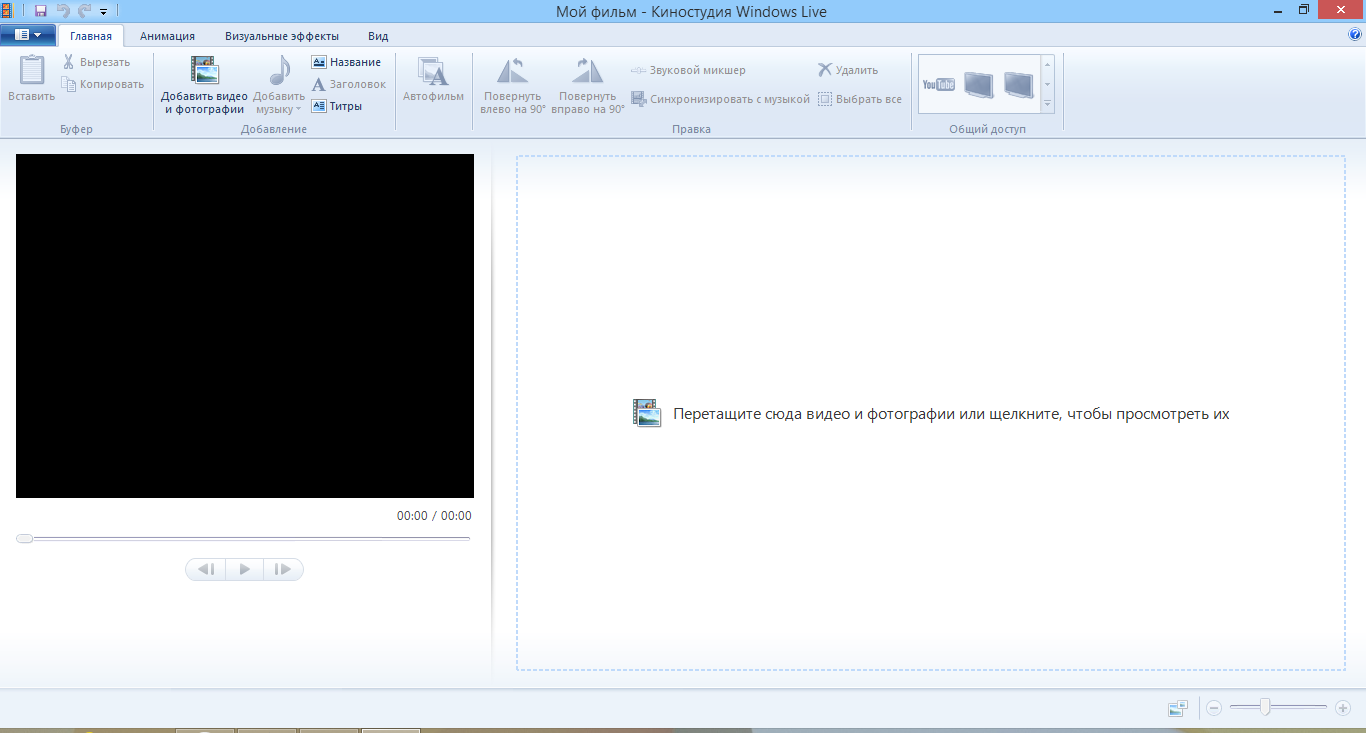Image resolution: width=1366 pixels, height=733 pixels.
Task: Click Синхронизировать с музыкой
Action: coord(720,99)
